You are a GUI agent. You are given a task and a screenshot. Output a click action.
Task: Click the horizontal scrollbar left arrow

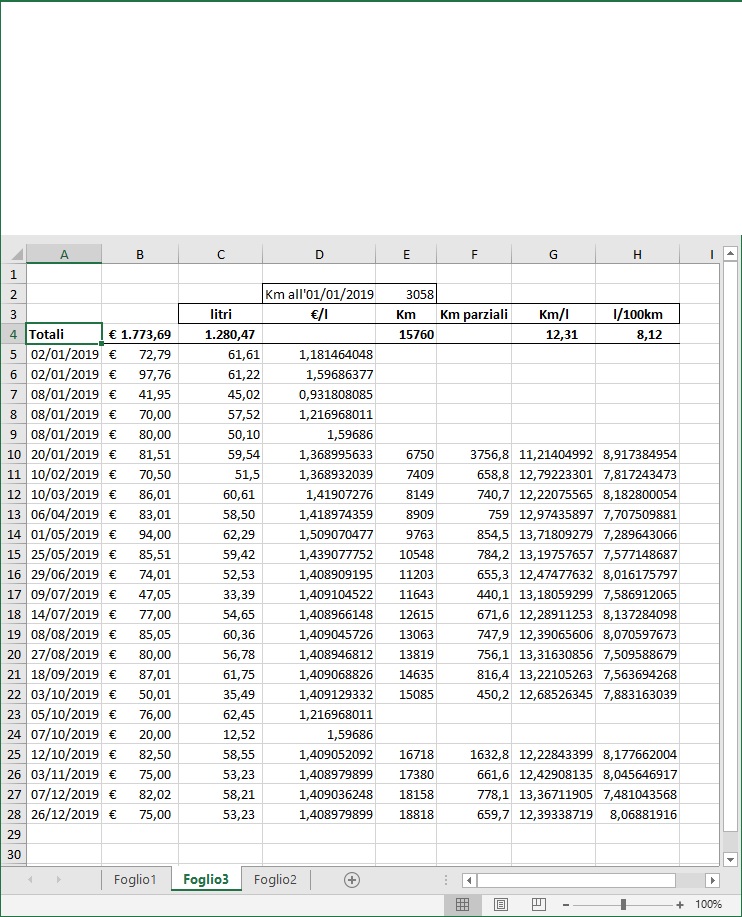point(469,880)
